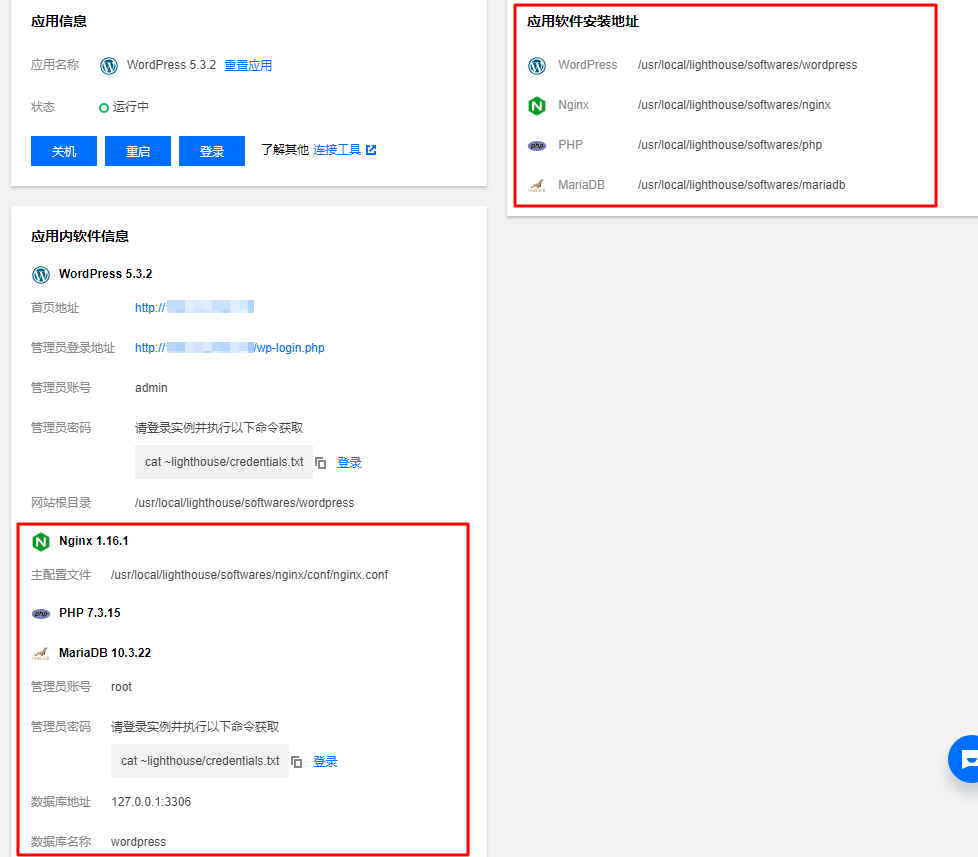Click the 应用内软件信息 heading
The width and height of the screenshot is (978, 857).
(80, 236)
